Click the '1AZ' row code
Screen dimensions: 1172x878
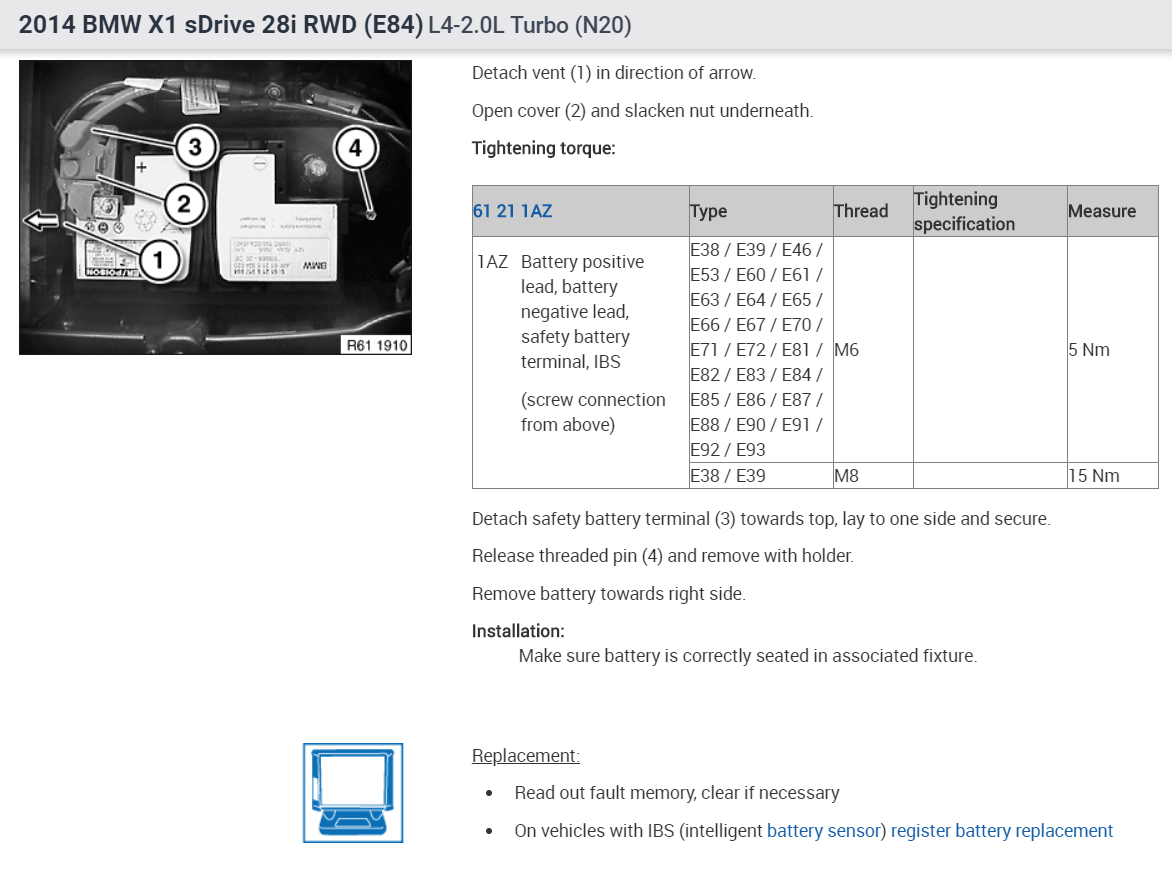click(492, 262)
